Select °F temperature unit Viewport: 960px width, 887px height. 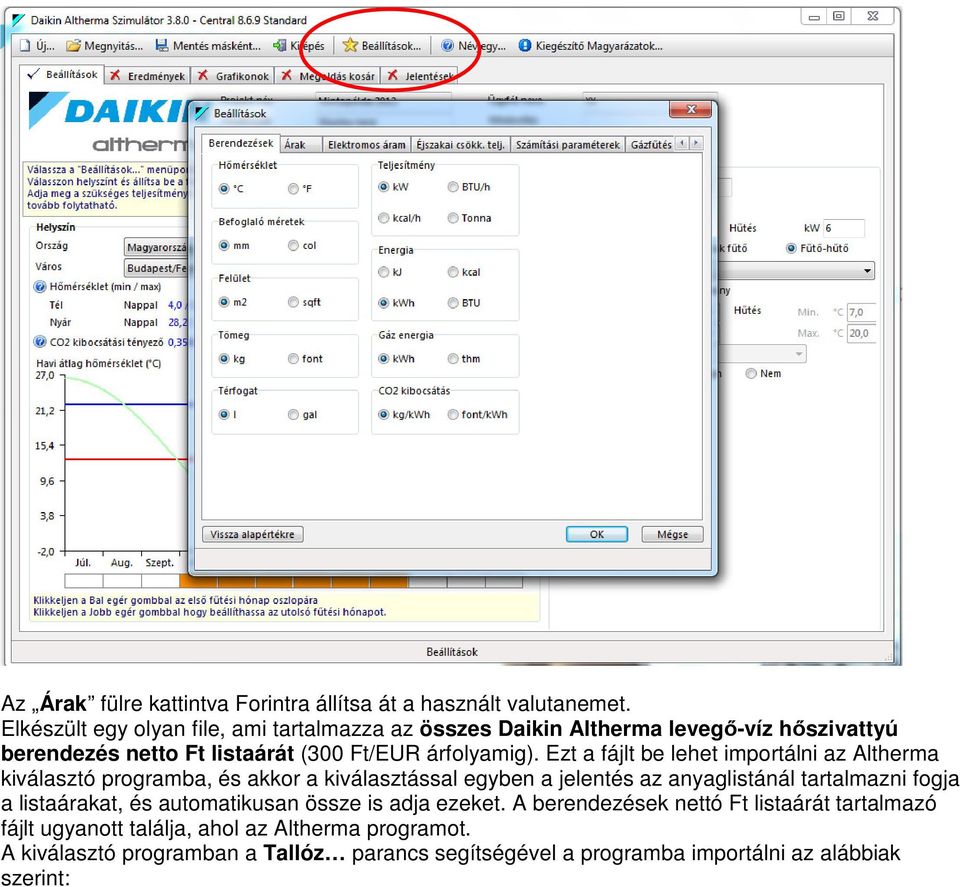(x=293, y=189)
